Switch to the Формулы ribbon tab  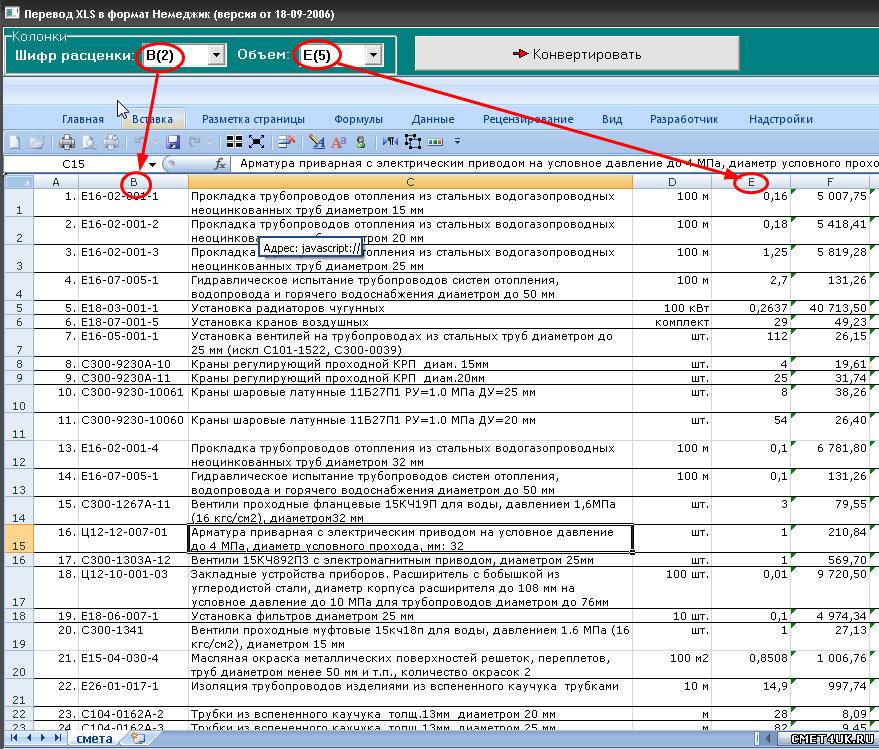[358, 119]
